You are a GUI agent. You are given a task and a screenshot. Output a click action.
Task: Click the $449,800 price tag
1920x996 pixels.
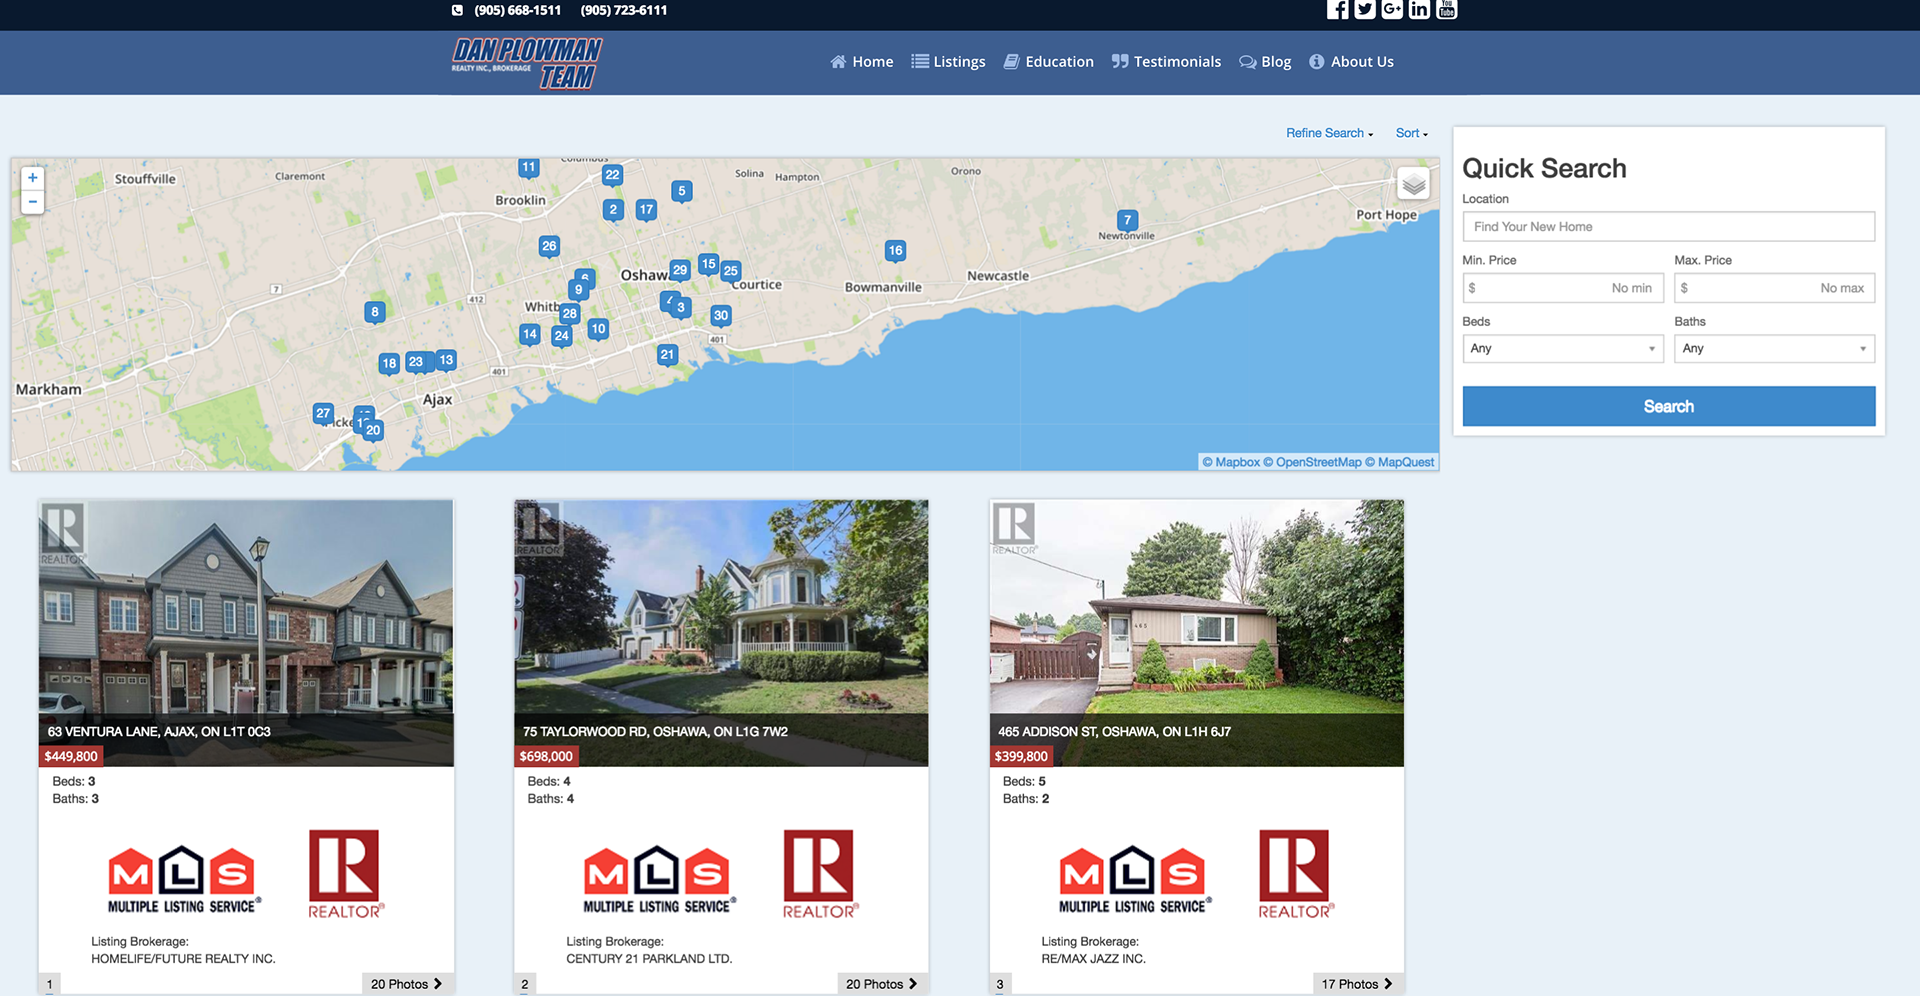(71, 757)
